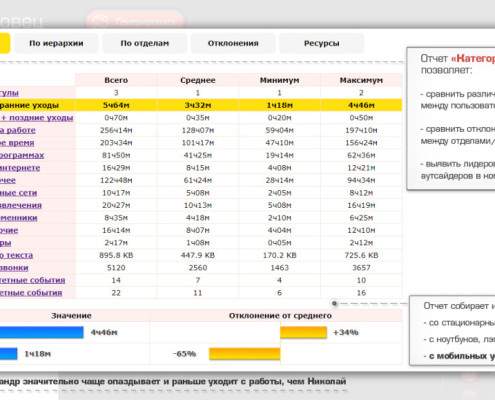495x400 pixels.
Task: Click the «Всего» column header
Action: tap(116, 80)
